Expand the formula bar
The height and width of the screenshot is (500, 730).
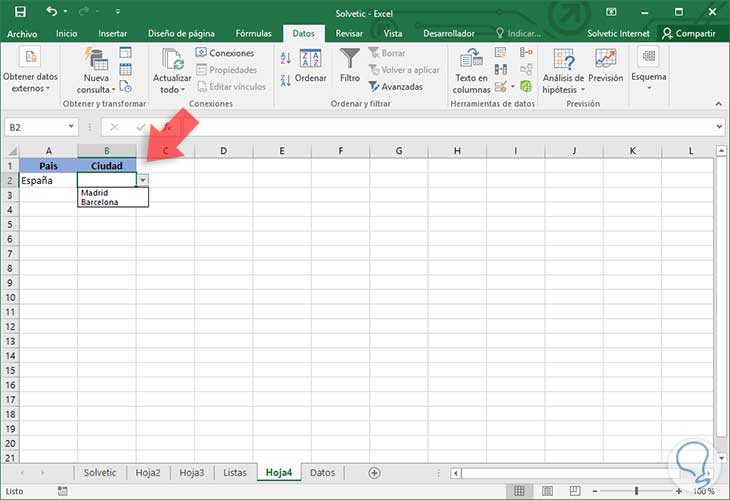[719, 127]
